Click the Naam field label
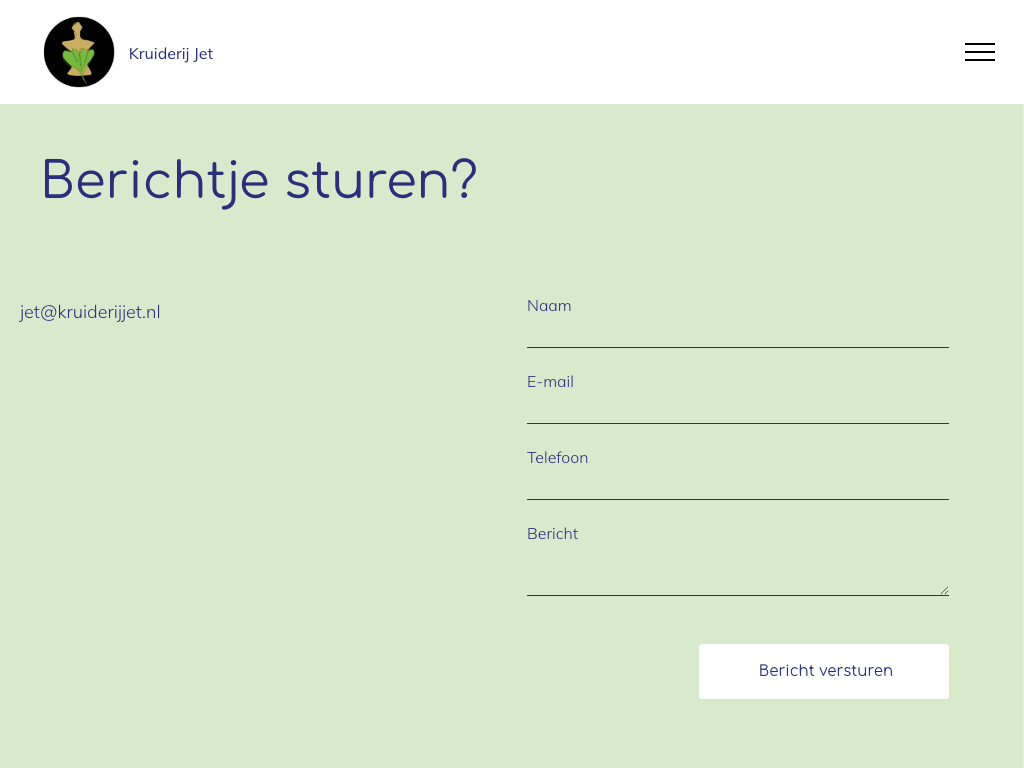The width and height of the screenshot is (1024, 768). tap(549, 306)
